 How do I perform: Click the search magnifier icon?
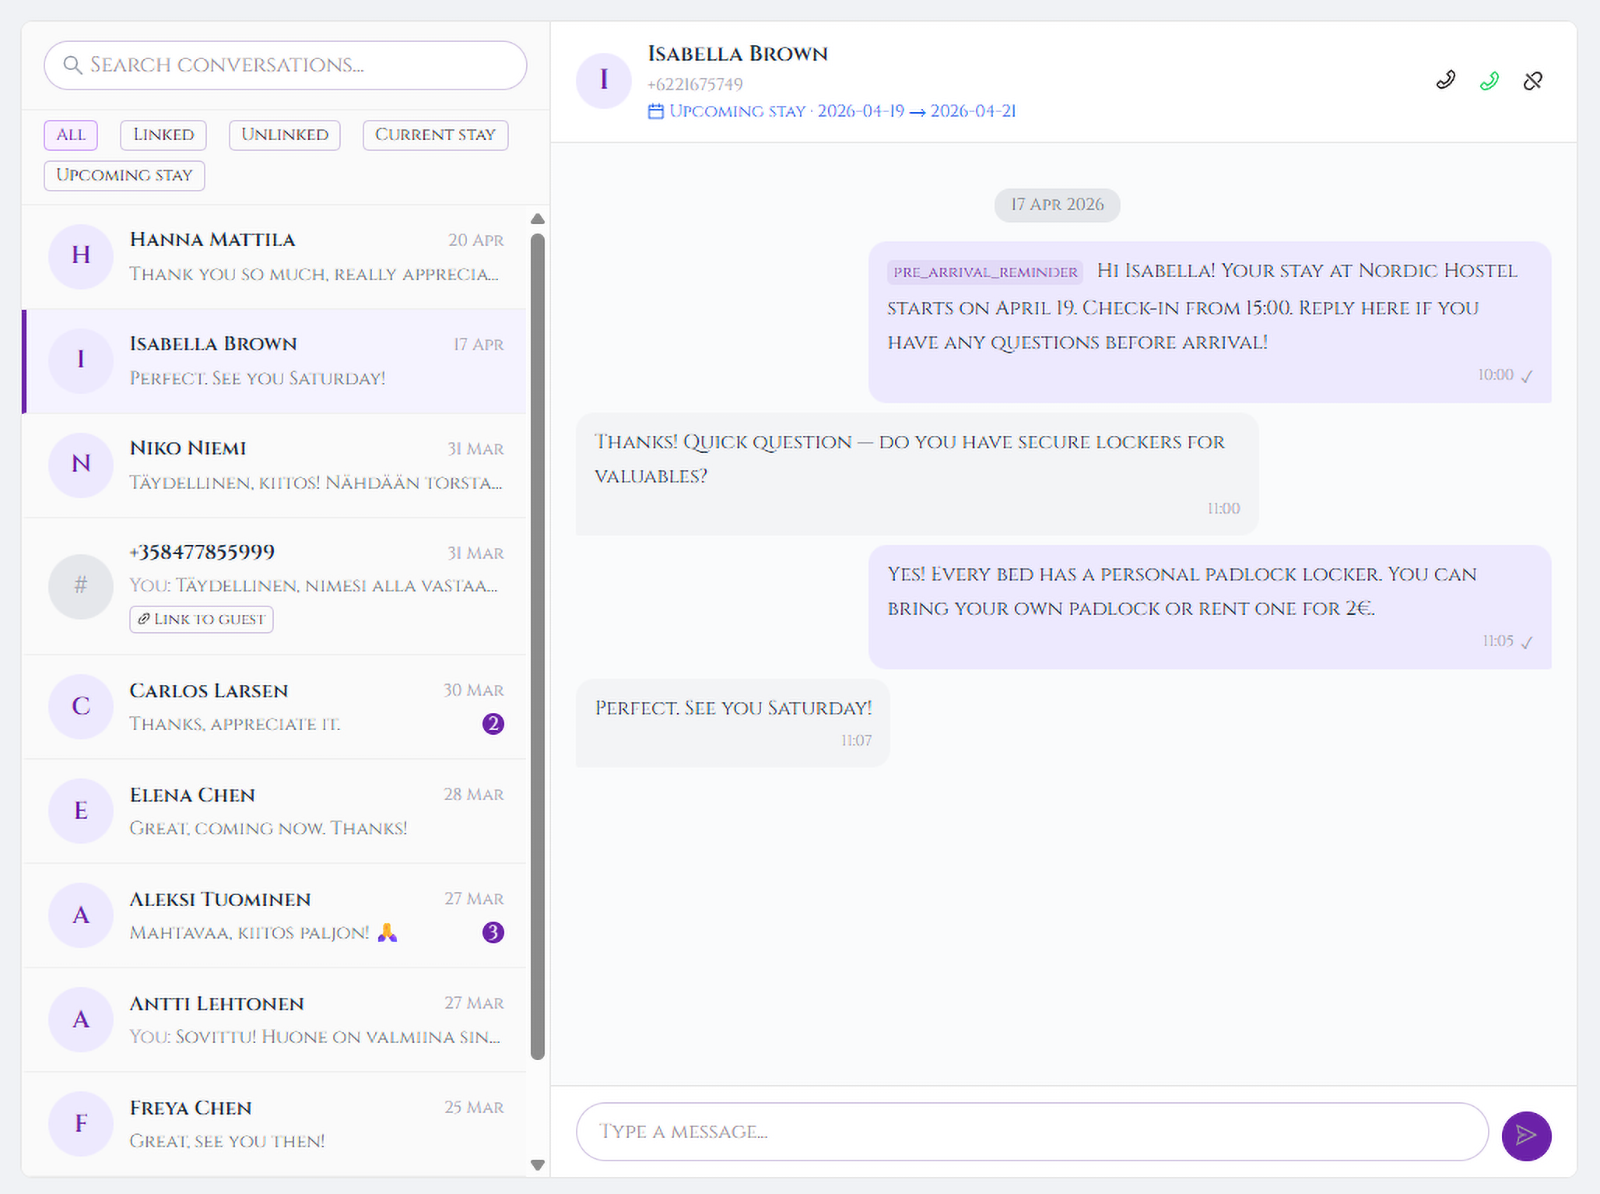(72, 65)
